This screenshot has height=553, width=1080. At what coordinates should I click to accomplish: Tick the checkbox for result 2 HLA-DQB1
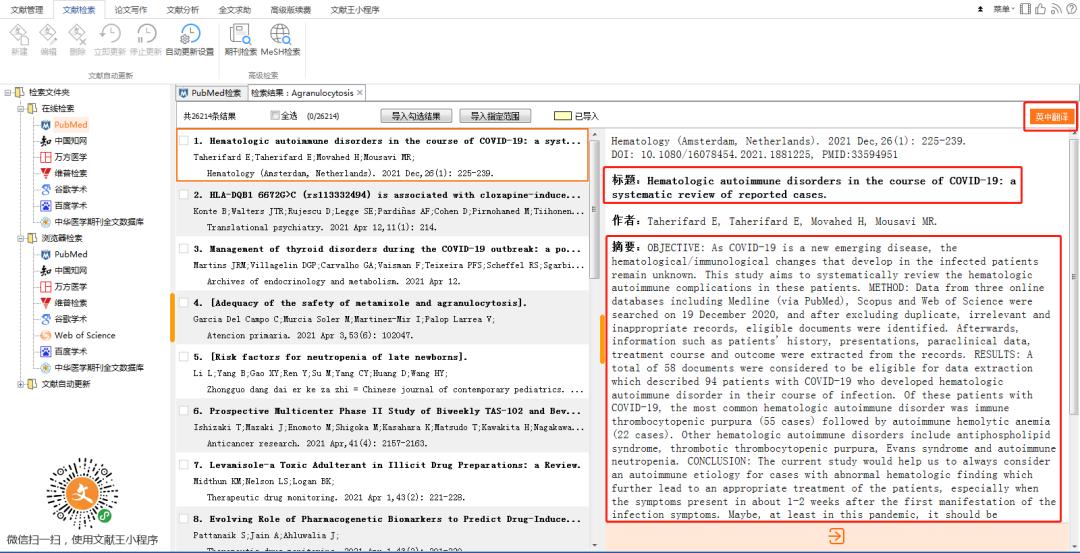click(x=184, y=195)
